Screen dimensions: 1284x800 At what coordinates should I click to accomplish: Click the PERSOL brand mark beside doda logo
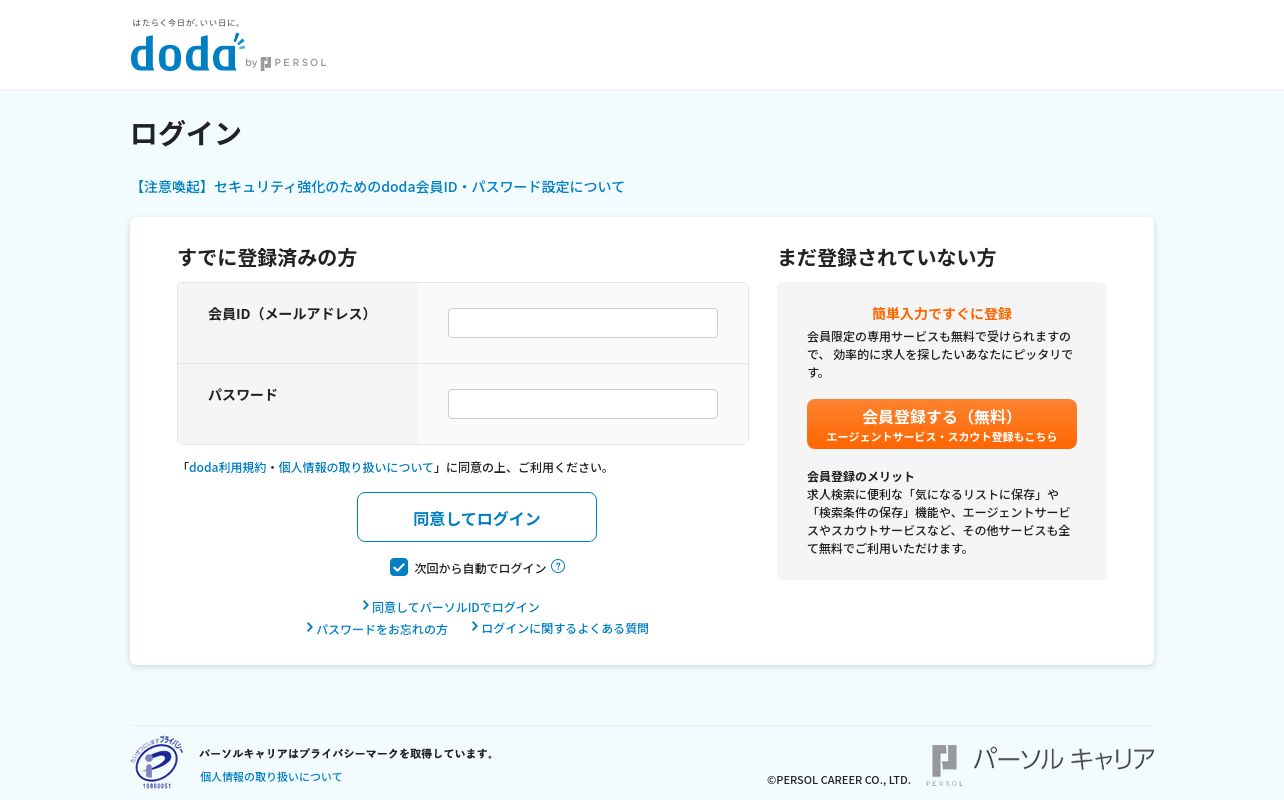[293, 63]
